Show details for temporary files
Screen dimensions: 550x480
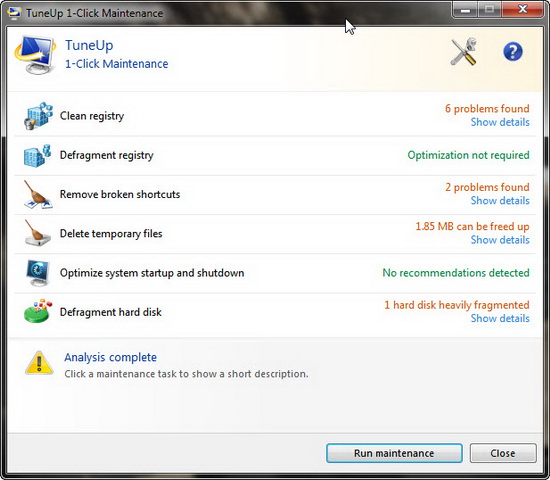coord(500,240)
